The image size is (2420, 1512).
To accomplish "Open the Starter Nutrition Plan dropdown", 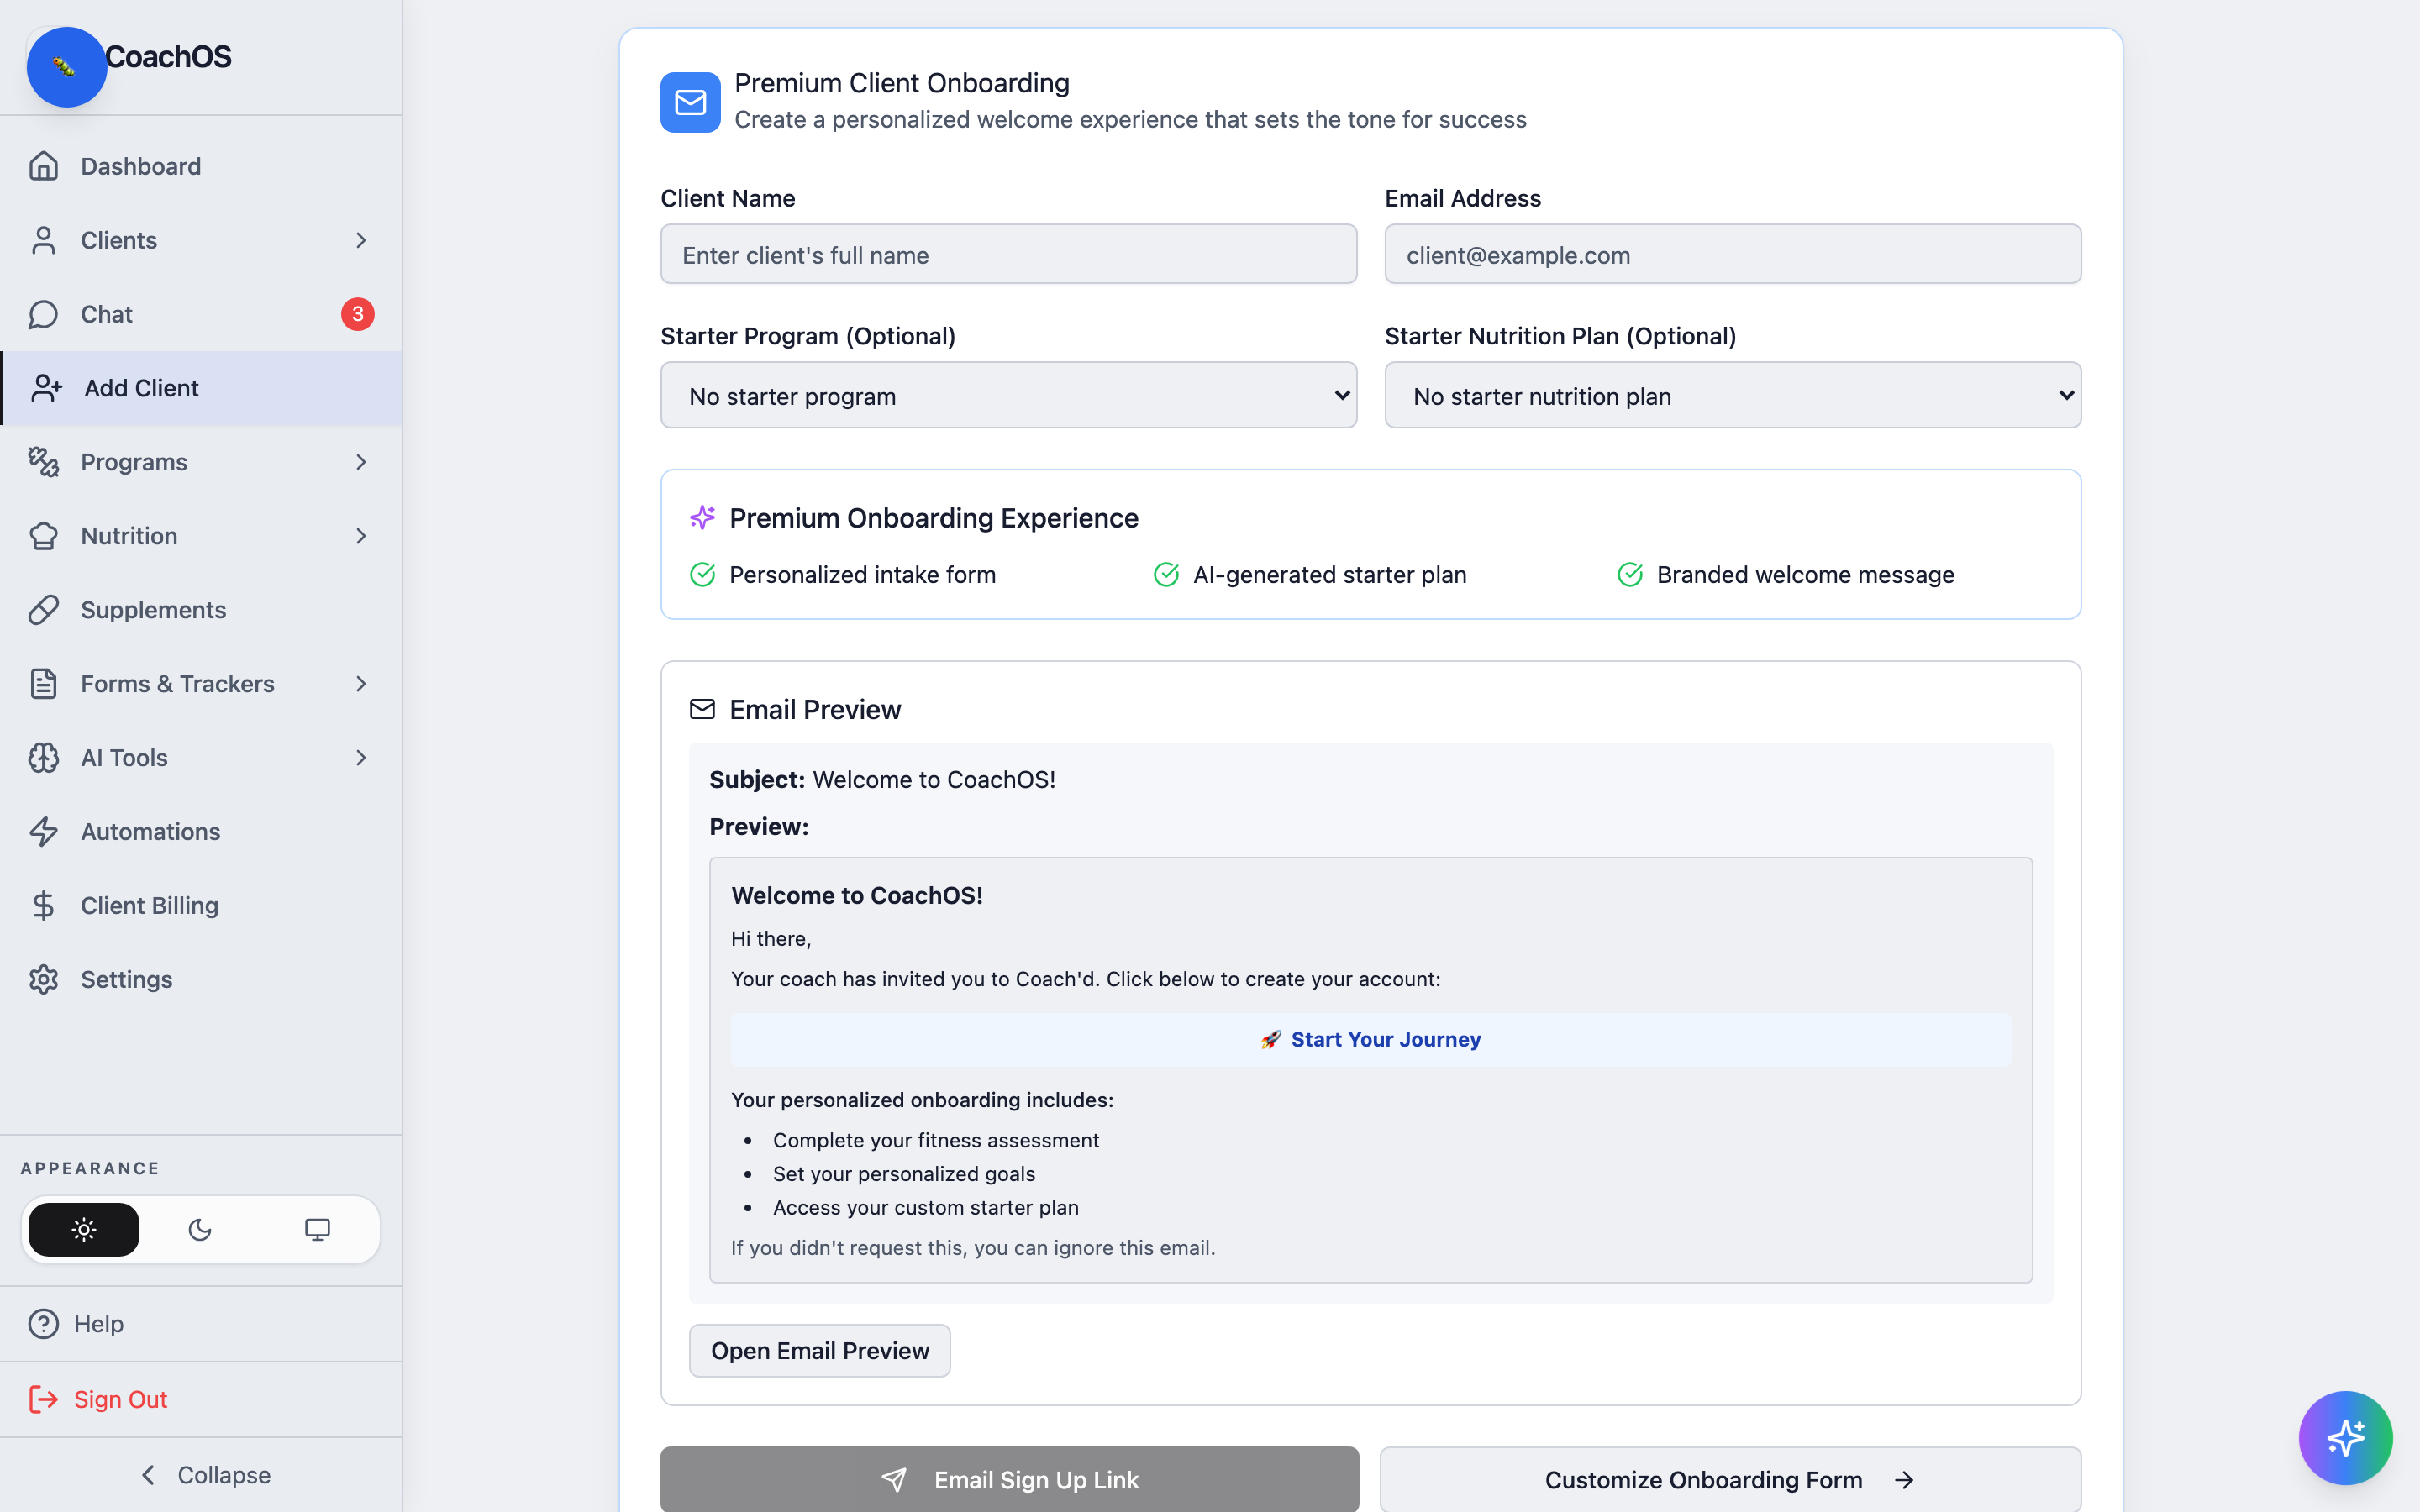I will click(x=1732, y=395).
